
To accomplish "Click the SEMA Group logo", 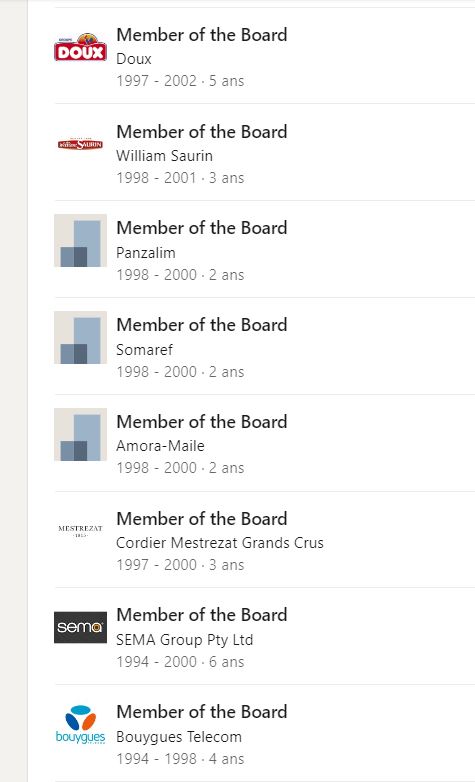I will (80, 627).
